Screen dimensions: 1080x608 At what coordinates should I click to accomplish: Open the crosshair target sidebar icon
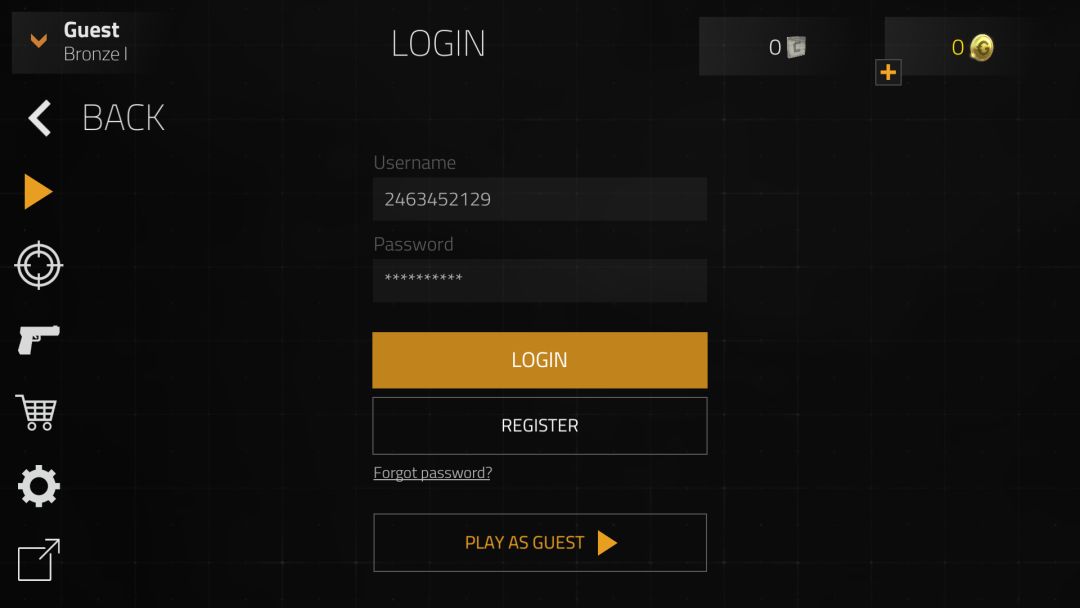coord(39,265)
